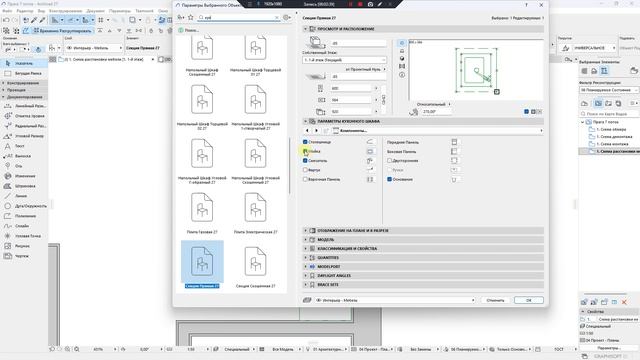Open library search settings gear icon
Image resolution: width=640 pixels, height=360 pixels.
[287, 17]
